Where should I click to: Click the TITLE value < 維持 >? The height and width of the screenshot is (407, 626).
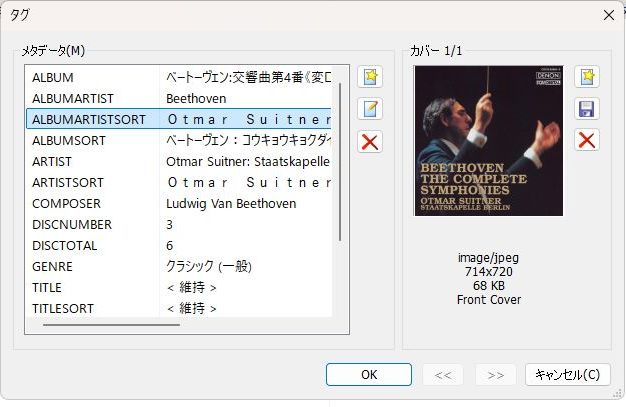click(x=192, y=288)
